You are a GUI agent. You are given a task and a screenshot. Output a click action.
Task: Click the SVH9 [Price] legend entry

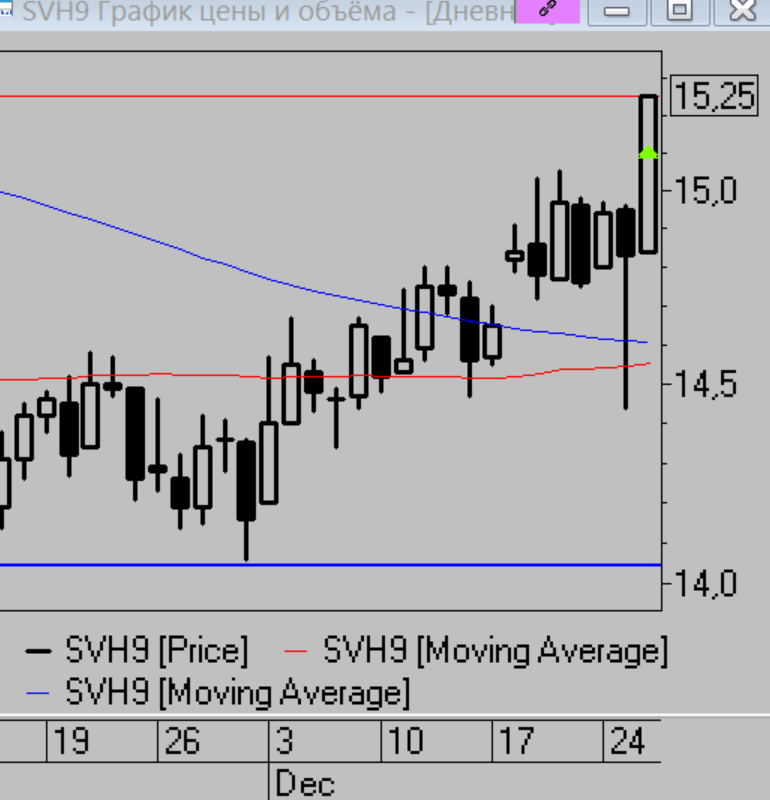tap(156, 651)
